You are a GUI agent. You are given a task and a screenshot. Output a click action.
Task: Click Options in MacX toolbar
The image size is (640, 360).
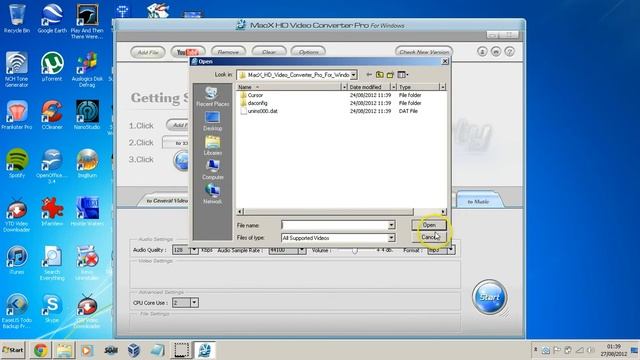[308, 52]
